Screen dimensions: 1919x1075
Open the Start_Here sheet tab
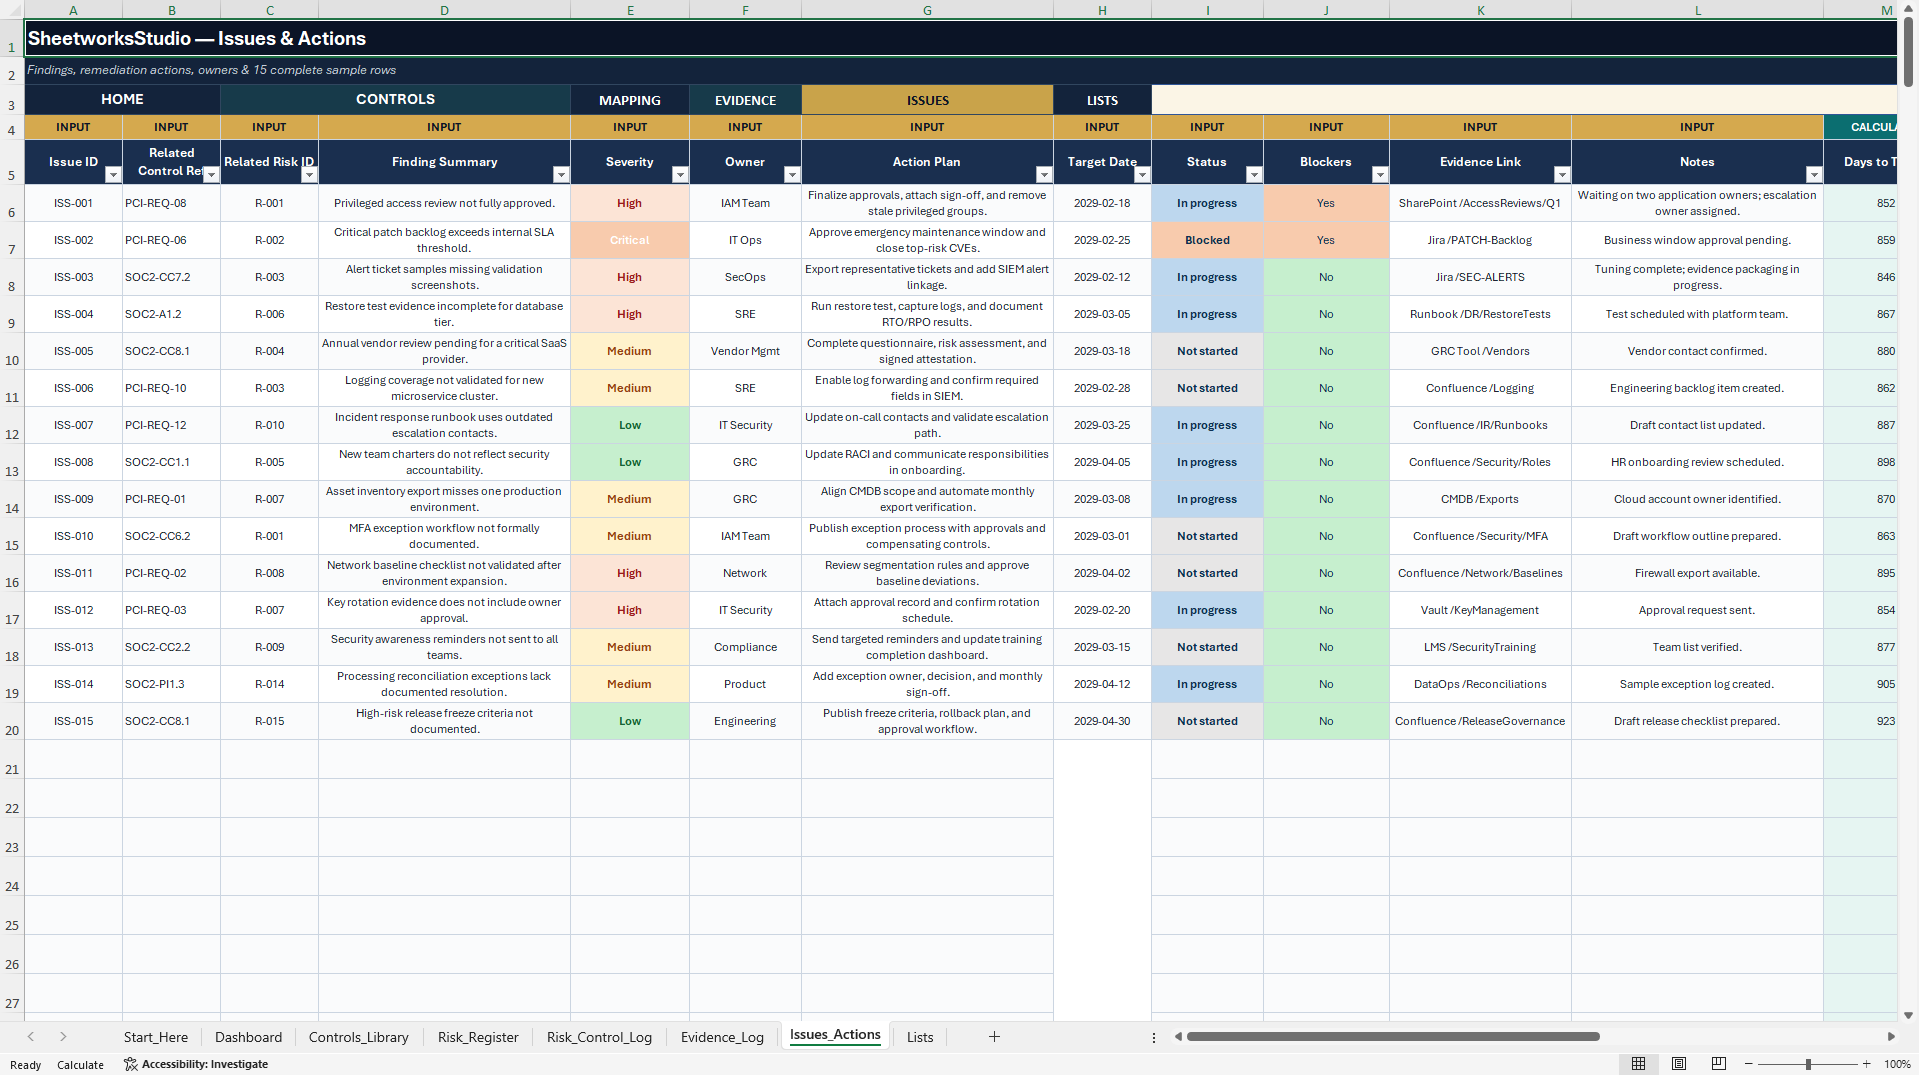tap(156, 1037)
